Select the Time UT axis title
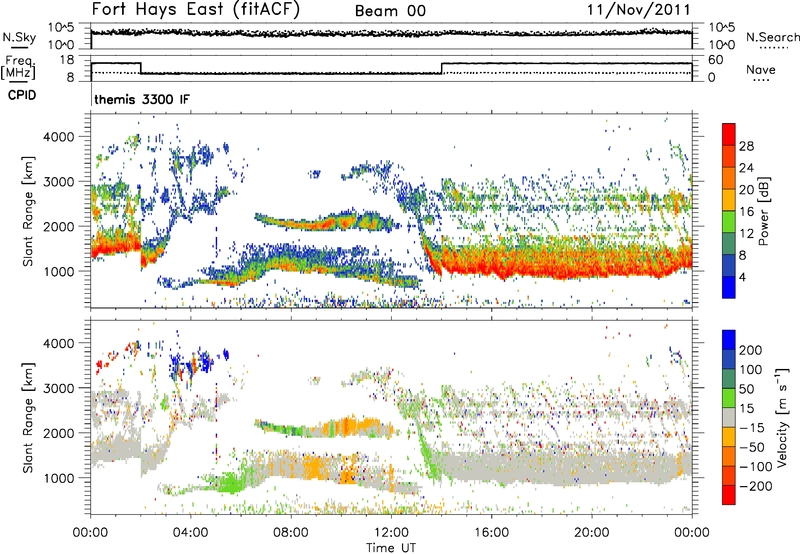800x554 pixels. click(x=391, y=548)
